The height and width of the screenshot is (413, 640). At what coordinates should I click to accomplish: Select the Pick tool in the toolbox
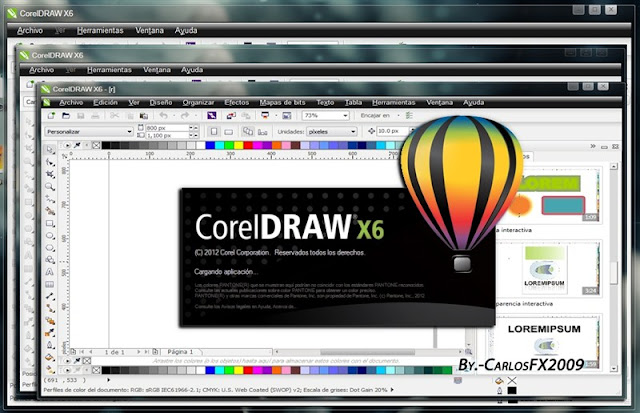tap(50, 150)
